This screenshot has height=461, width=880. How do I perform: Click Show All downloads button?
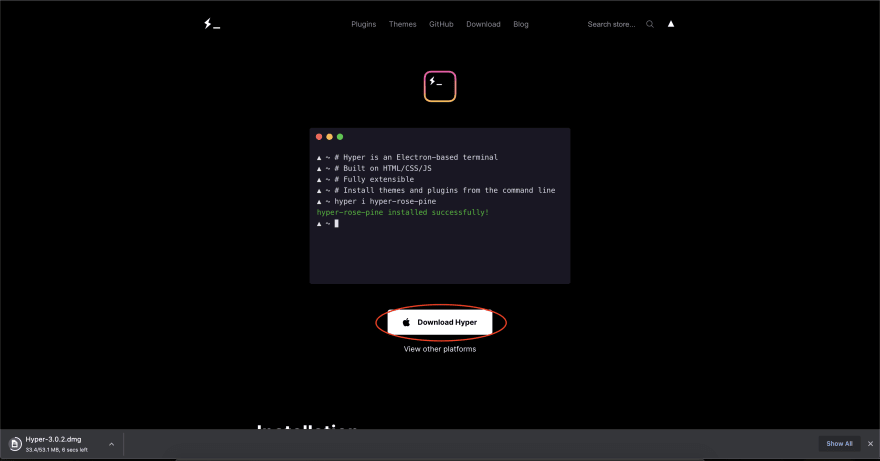[x=839, y=444]
